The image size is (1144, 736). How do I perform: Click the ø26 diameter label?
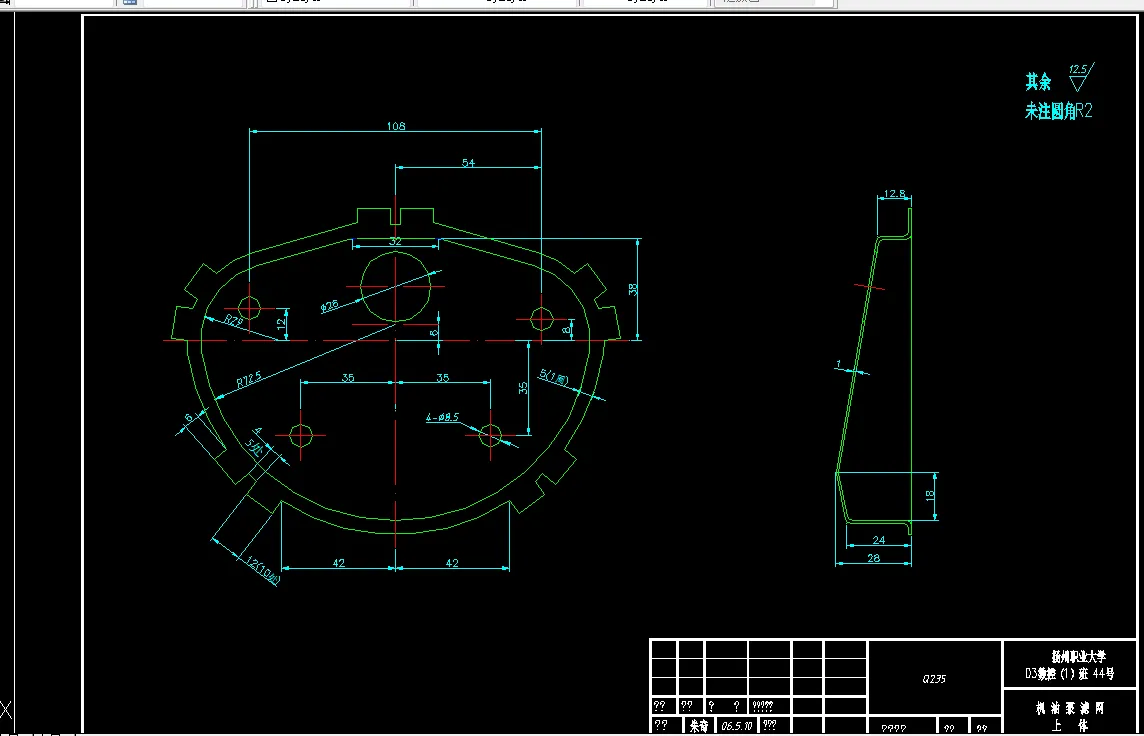click(x=330, y=305)
